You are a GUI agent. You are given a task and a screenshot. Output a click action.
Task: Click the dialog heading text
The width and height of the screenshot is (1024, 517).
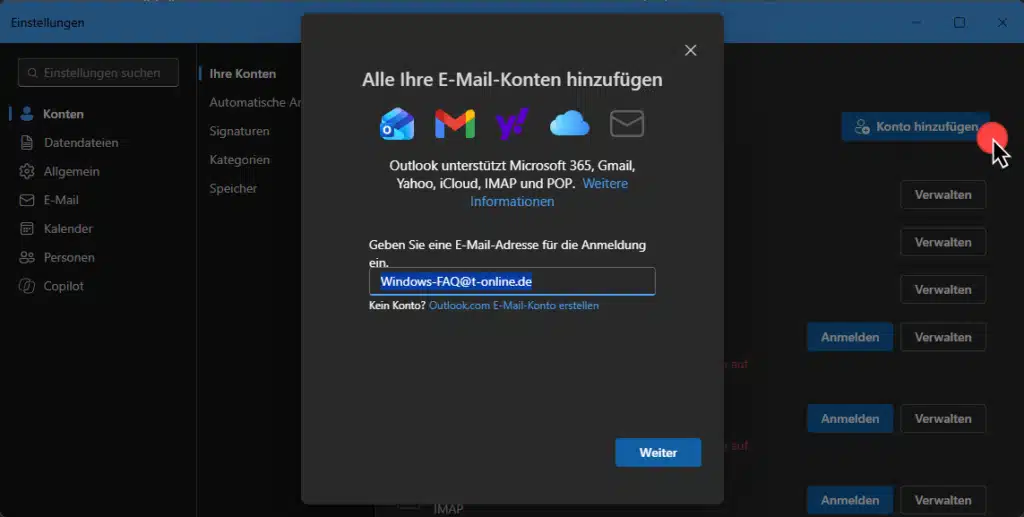pos(512,80)
